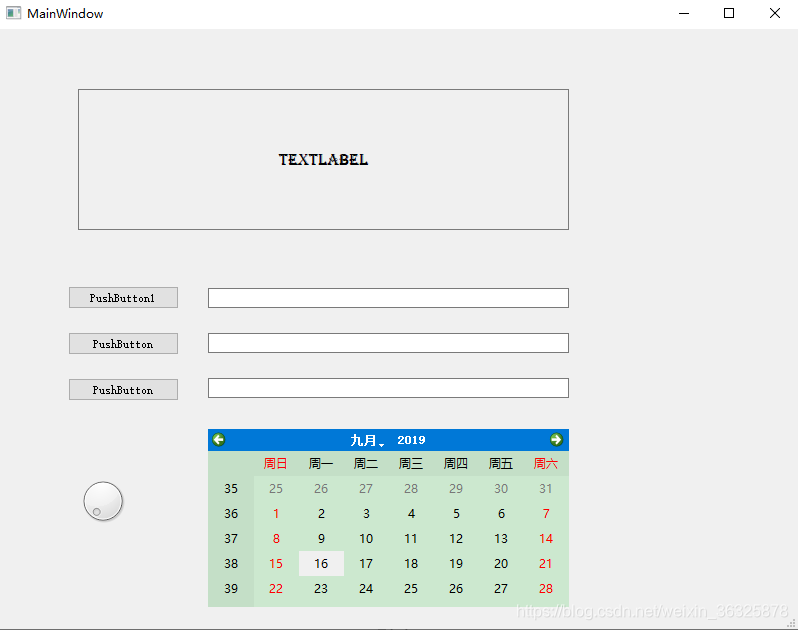Screen dimensions: 798x630
Task: Select September 15 in the calendar
Action: pyautogui.click(x=276, y=563)
